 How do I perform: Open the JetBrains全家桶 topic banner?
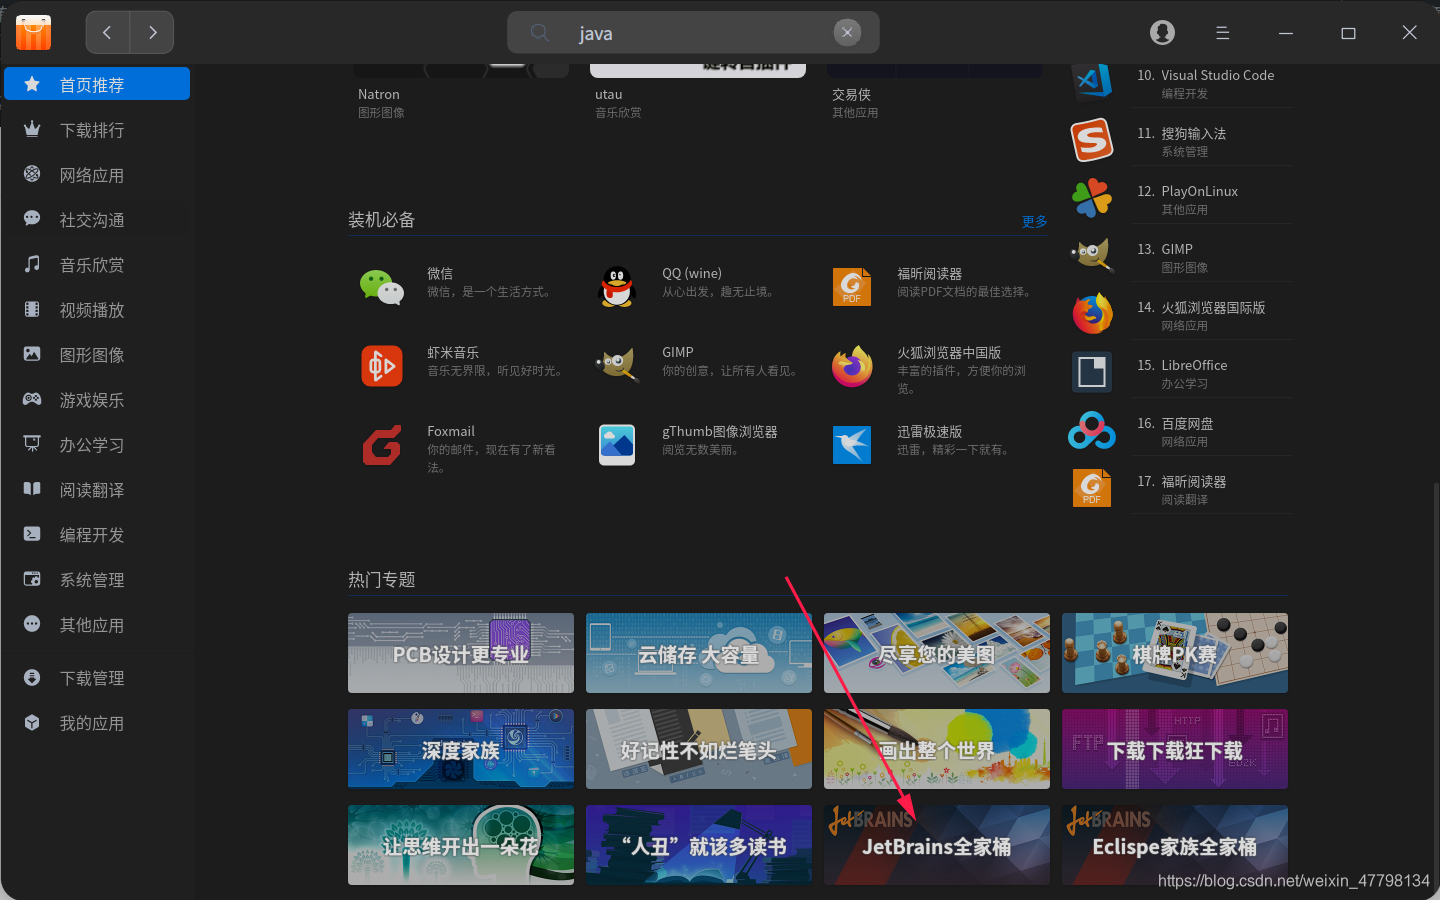point(937,845)
